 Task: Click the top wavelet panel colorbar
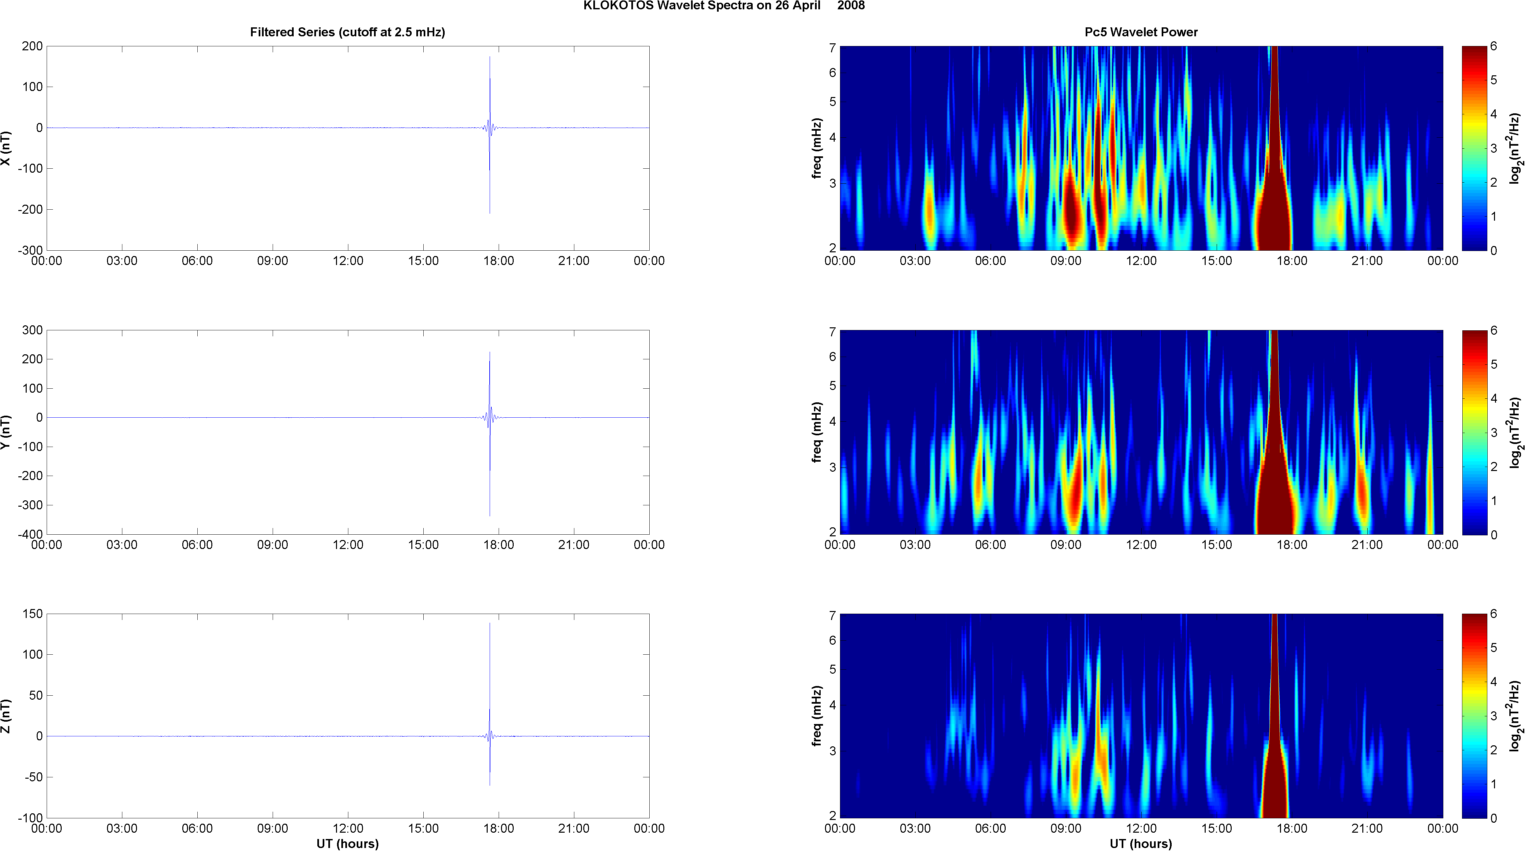point(1474,148)
